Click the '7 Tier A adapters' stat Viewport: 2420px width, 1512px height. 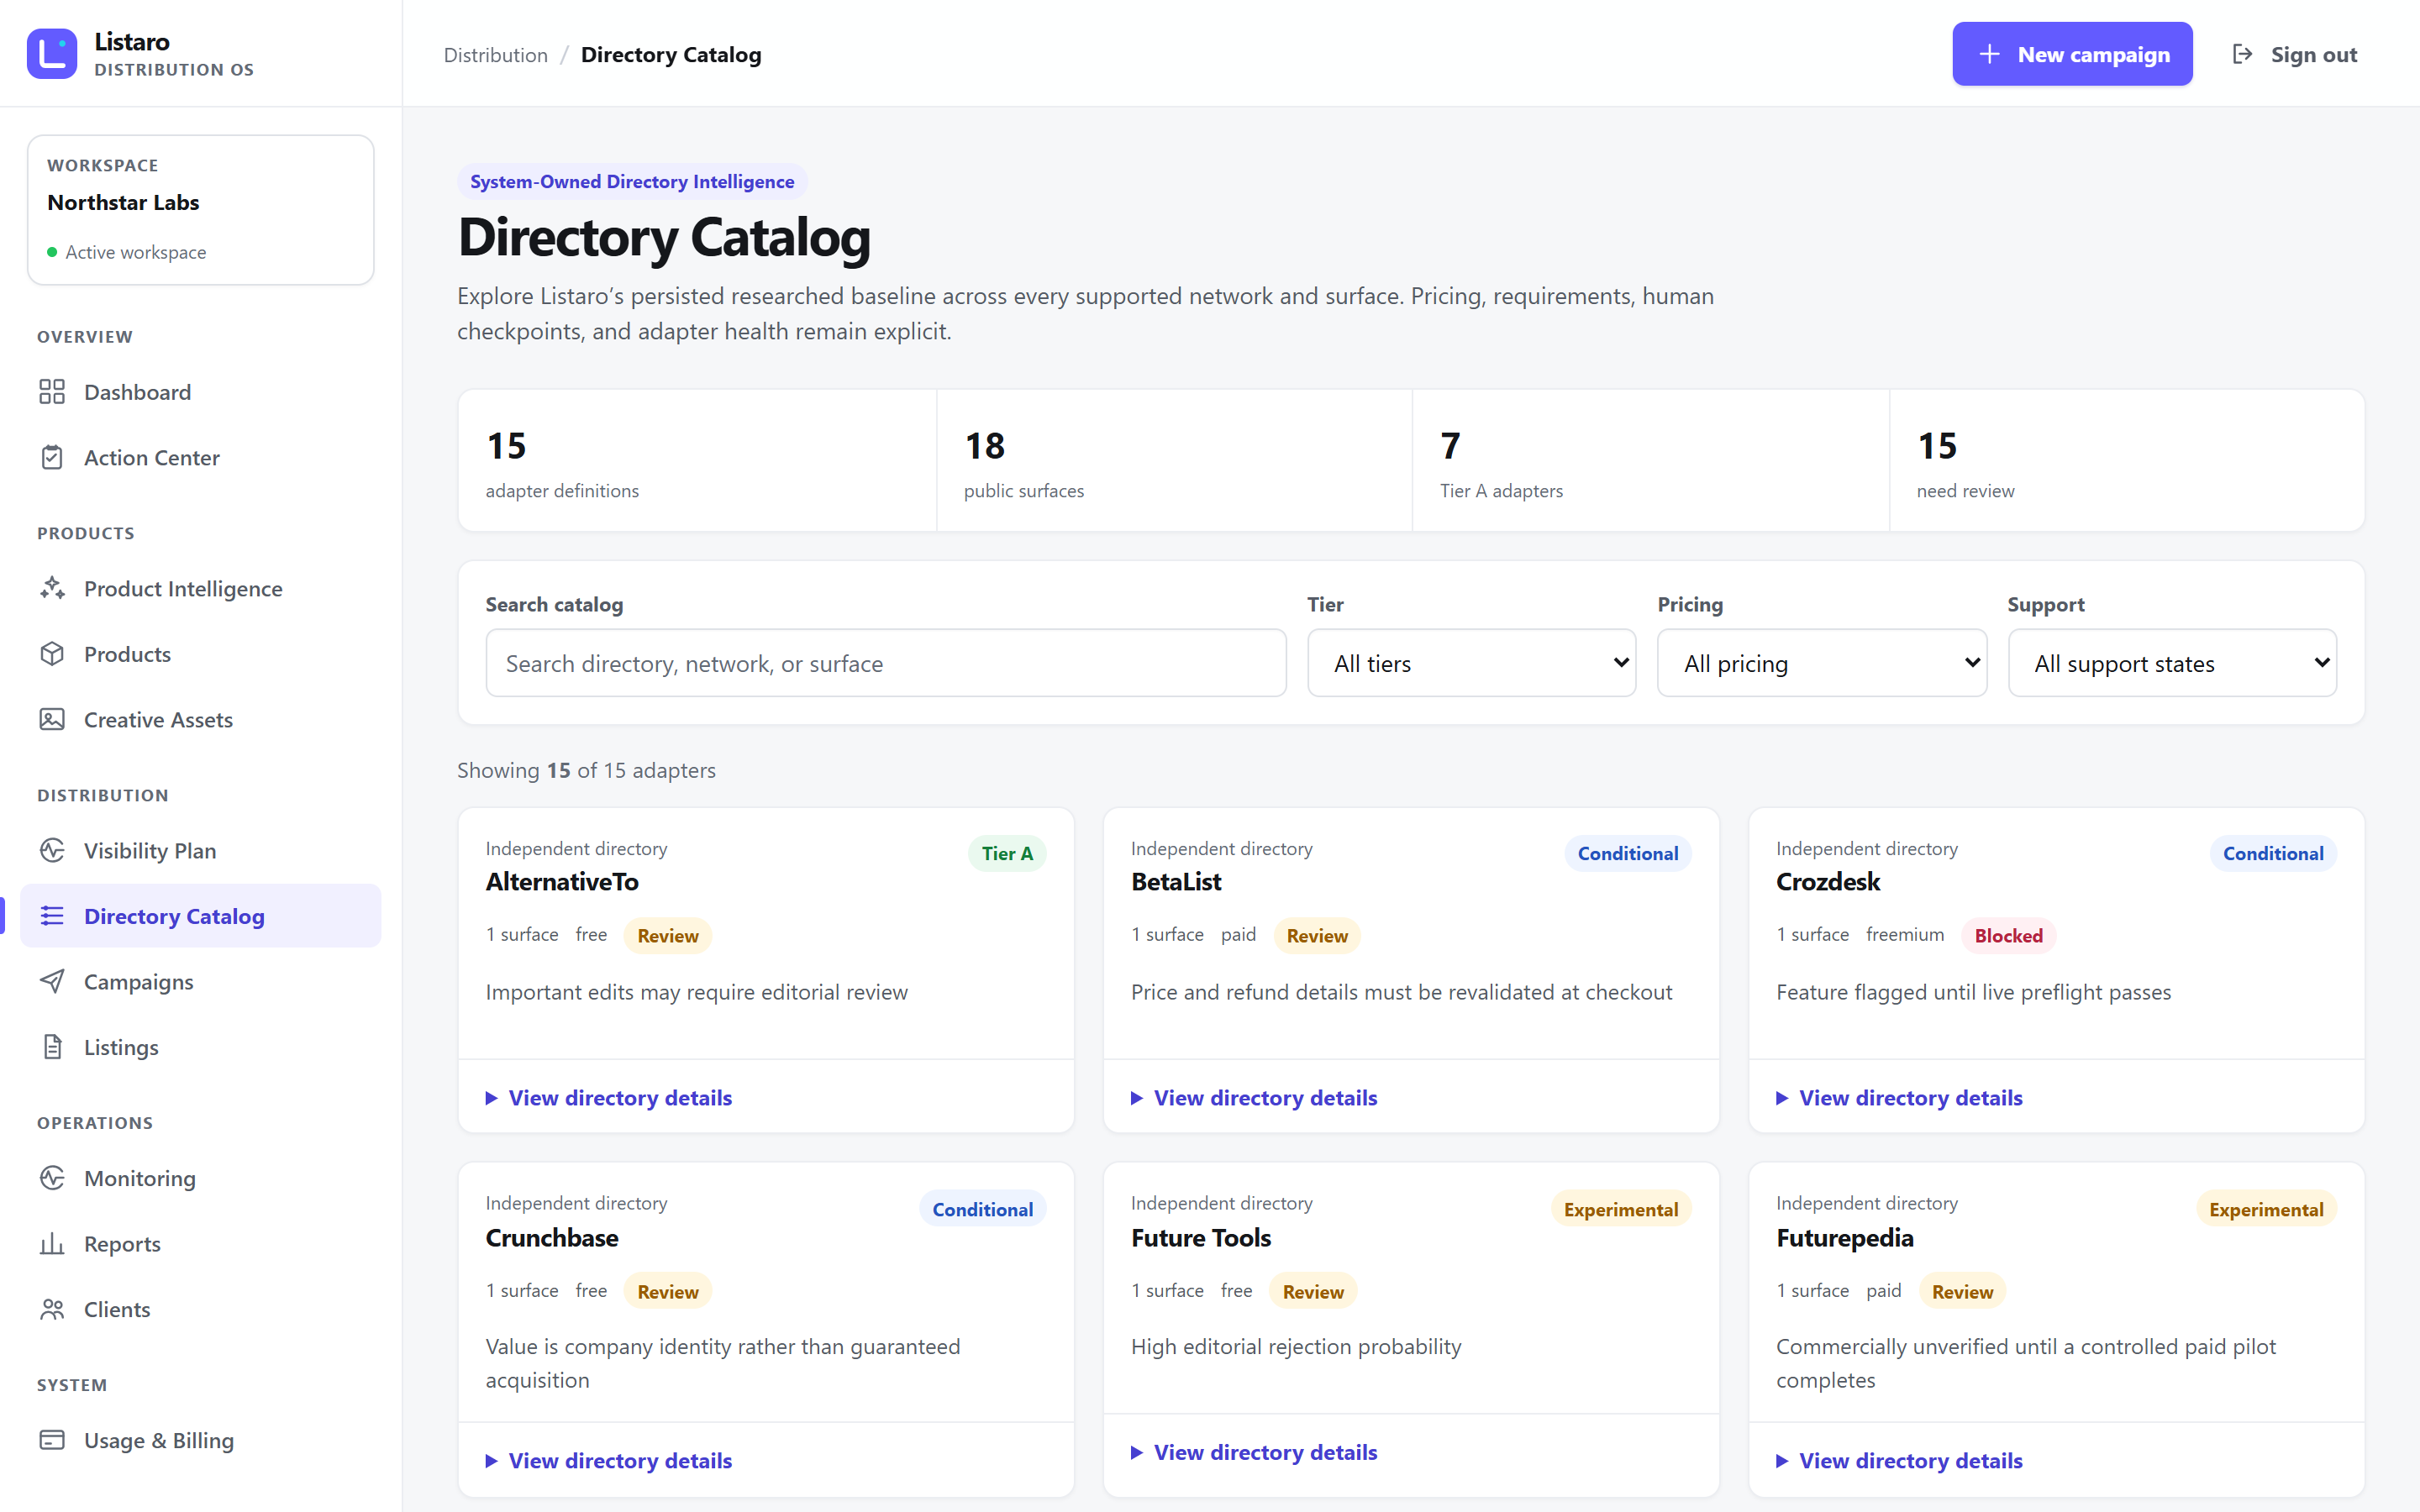click(1650, 461)
